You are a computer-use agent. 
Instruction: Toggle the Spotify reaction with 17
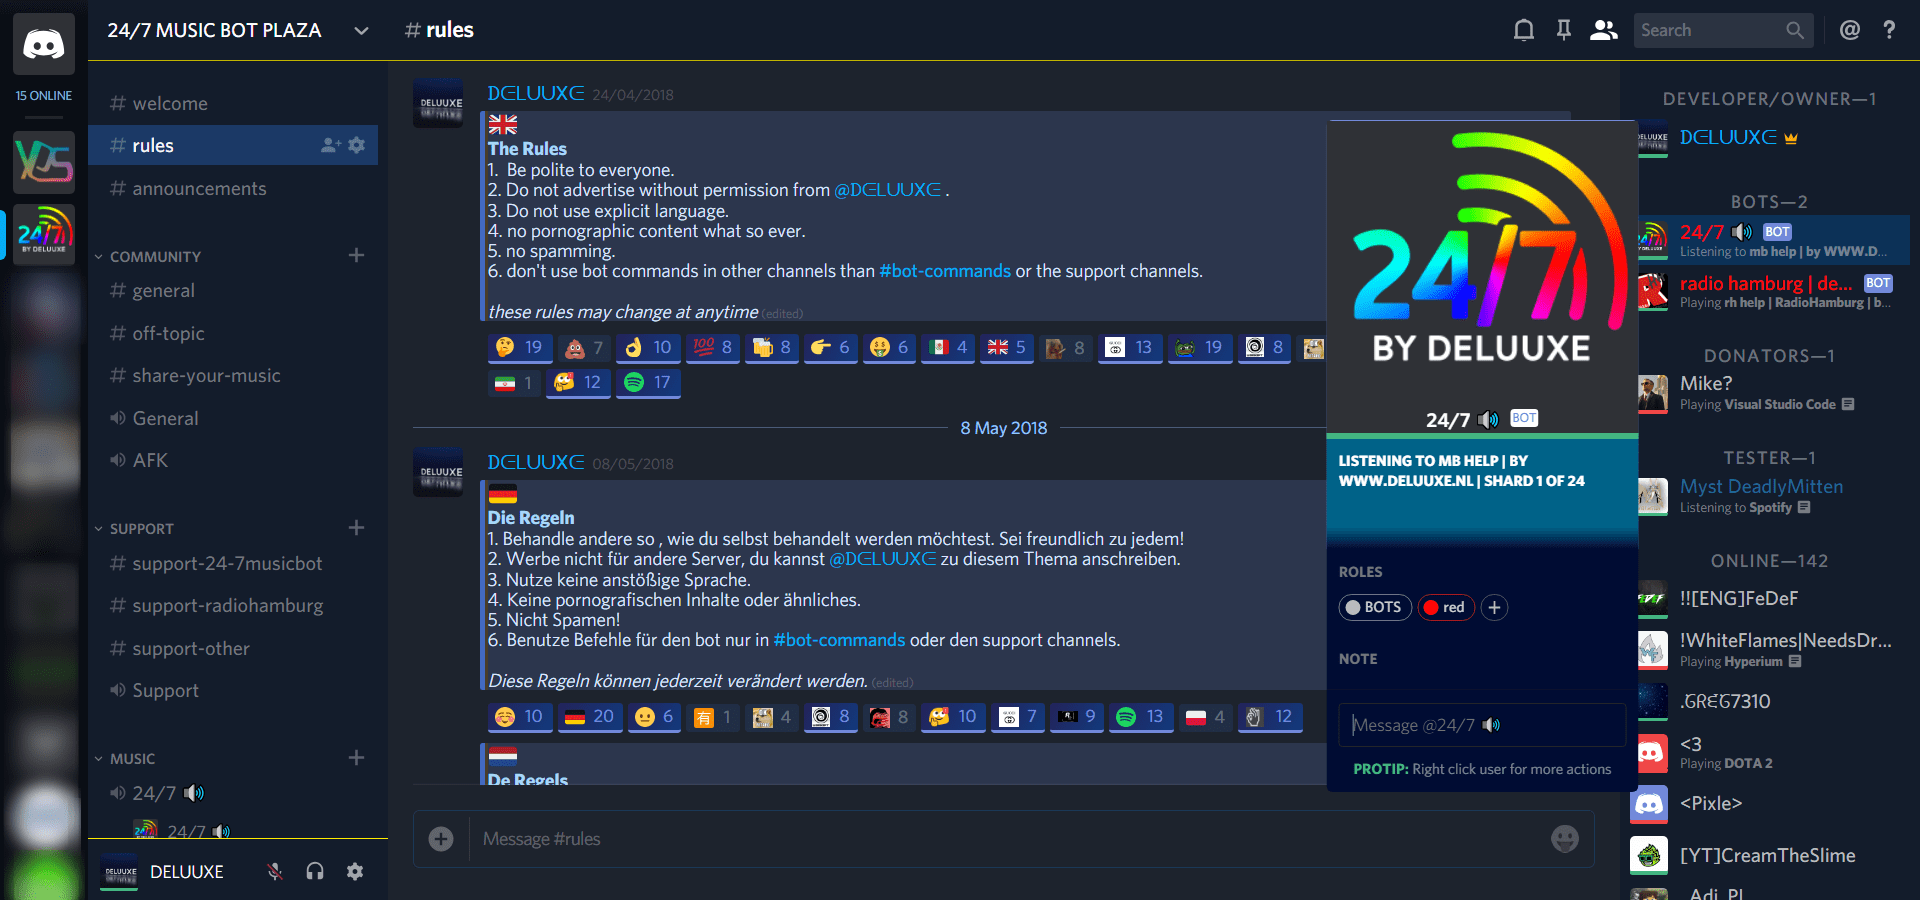648,383
